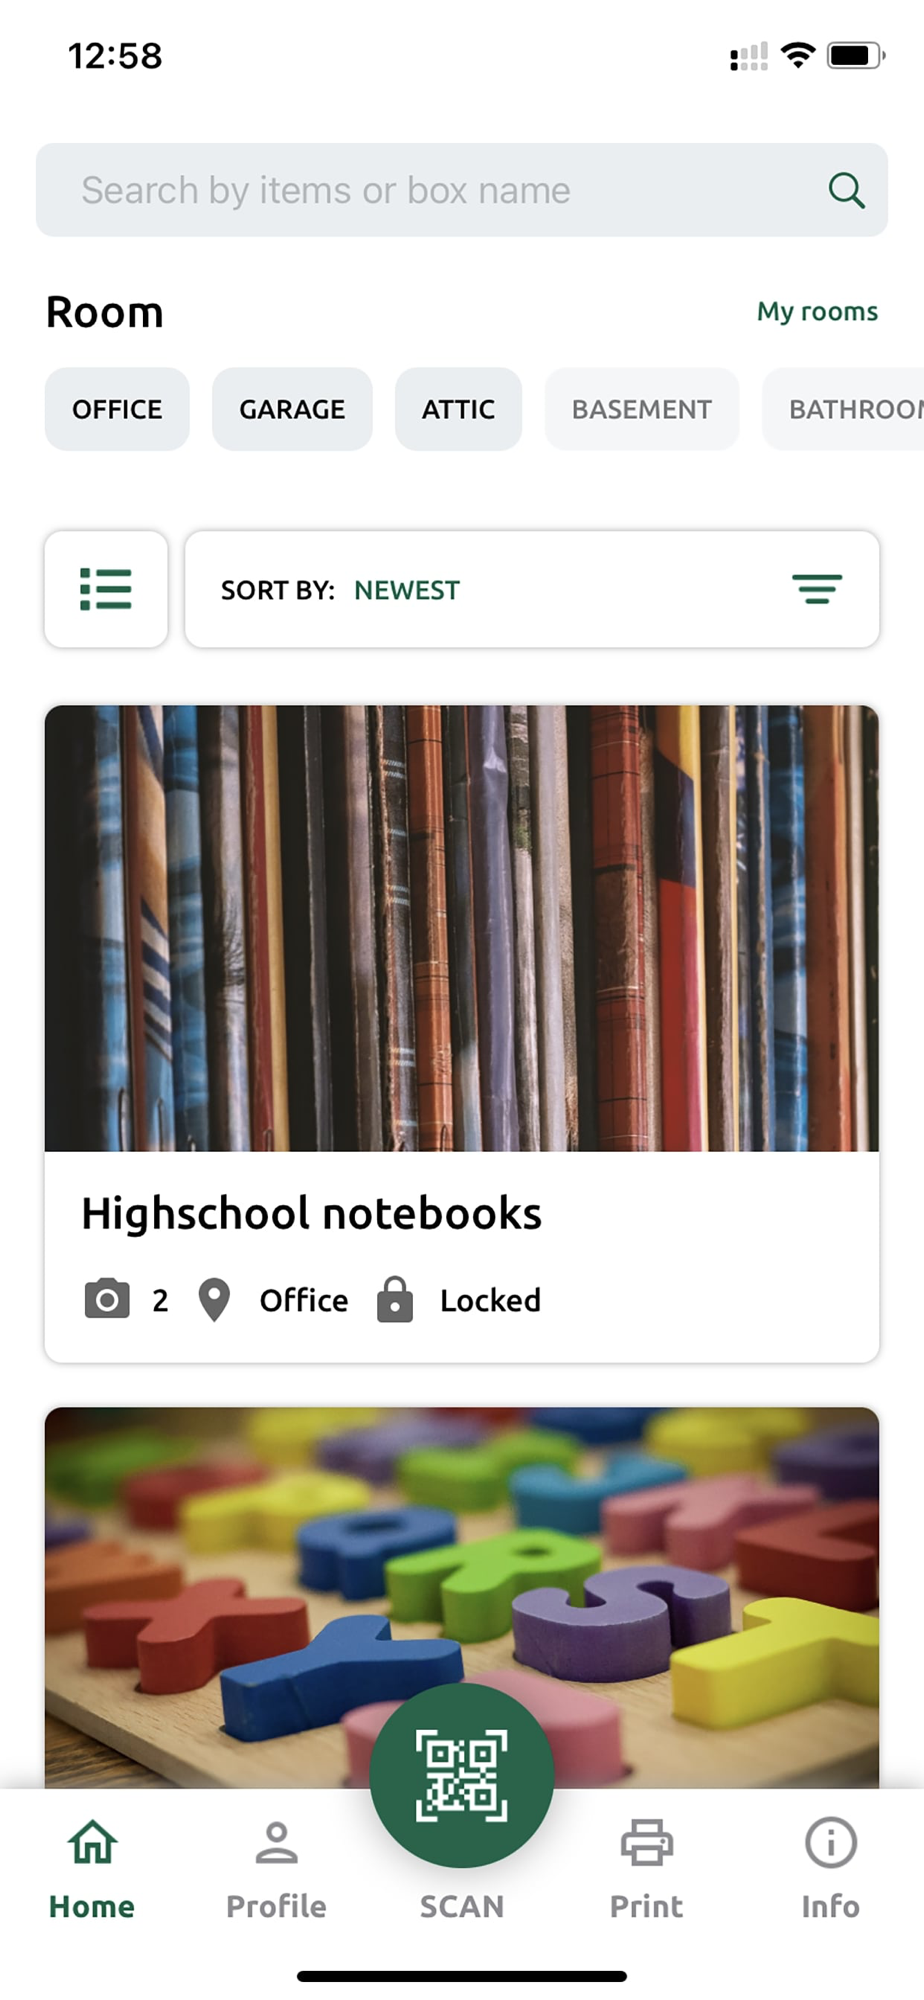
Task: Open the sort filter lines icon
Action: click(x=817, y=589)
